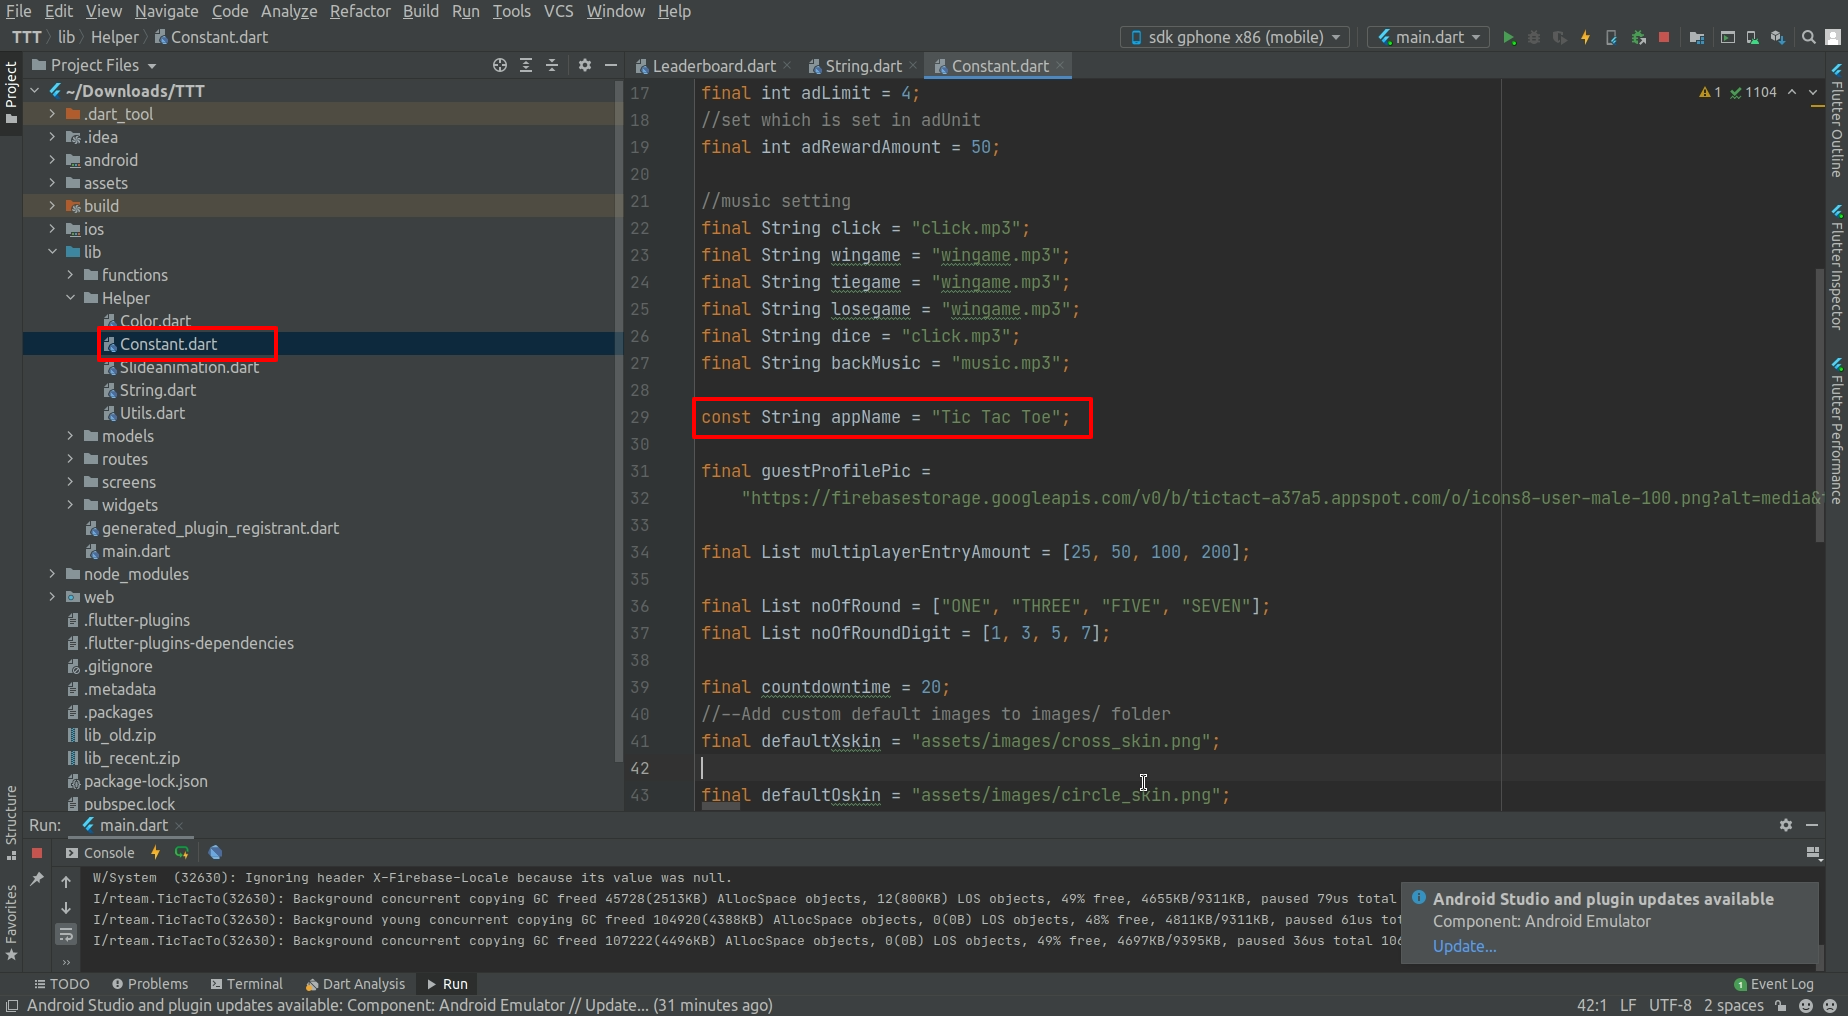Stop the app with the red stop icon in the top toolbar
This screenshot has height=1016, width=1848.
coord(1664,38)
